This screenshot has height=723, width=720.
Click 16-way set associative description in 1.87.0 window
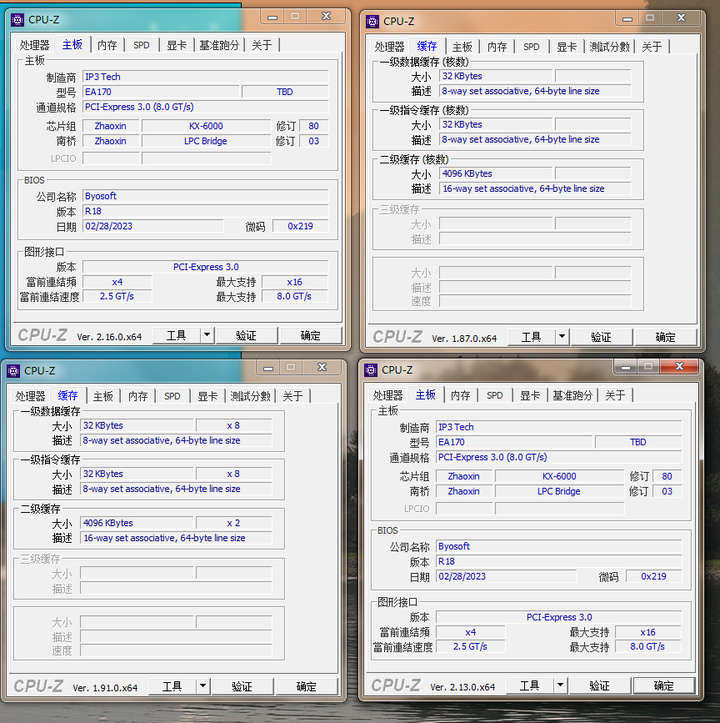tap(535, 189)
